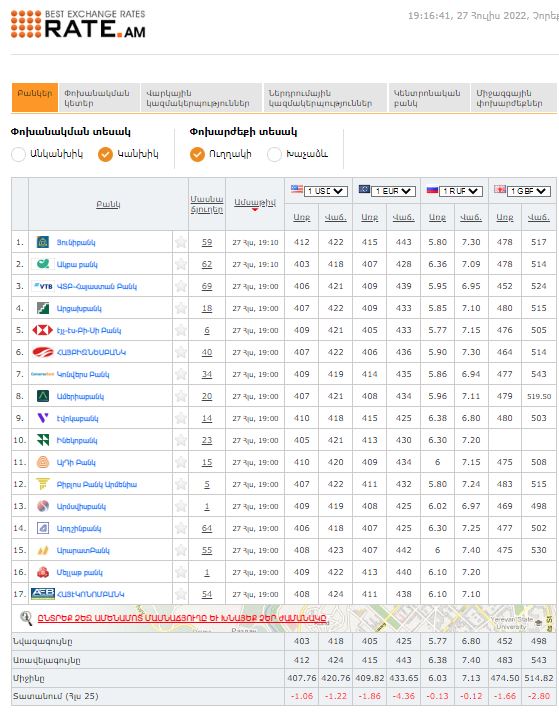Click the Armswissbank logo in row 13
This screenshot has width=559, height=712.
coord(43,506)
